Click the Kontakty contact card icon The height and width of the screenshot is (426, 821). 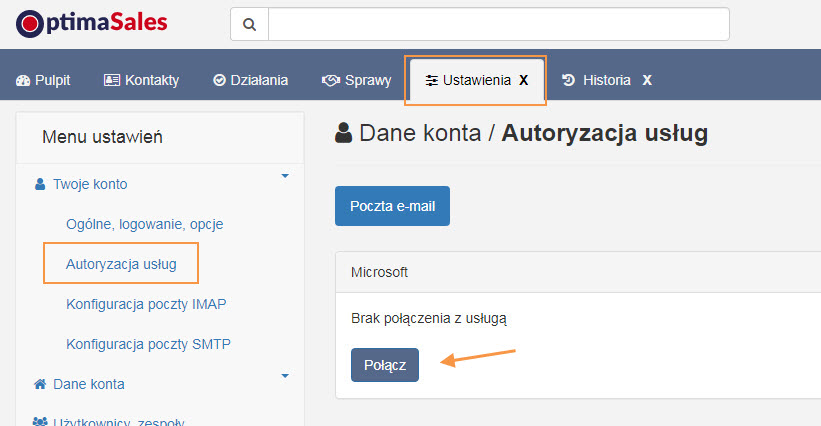click(x=112, y=80)
